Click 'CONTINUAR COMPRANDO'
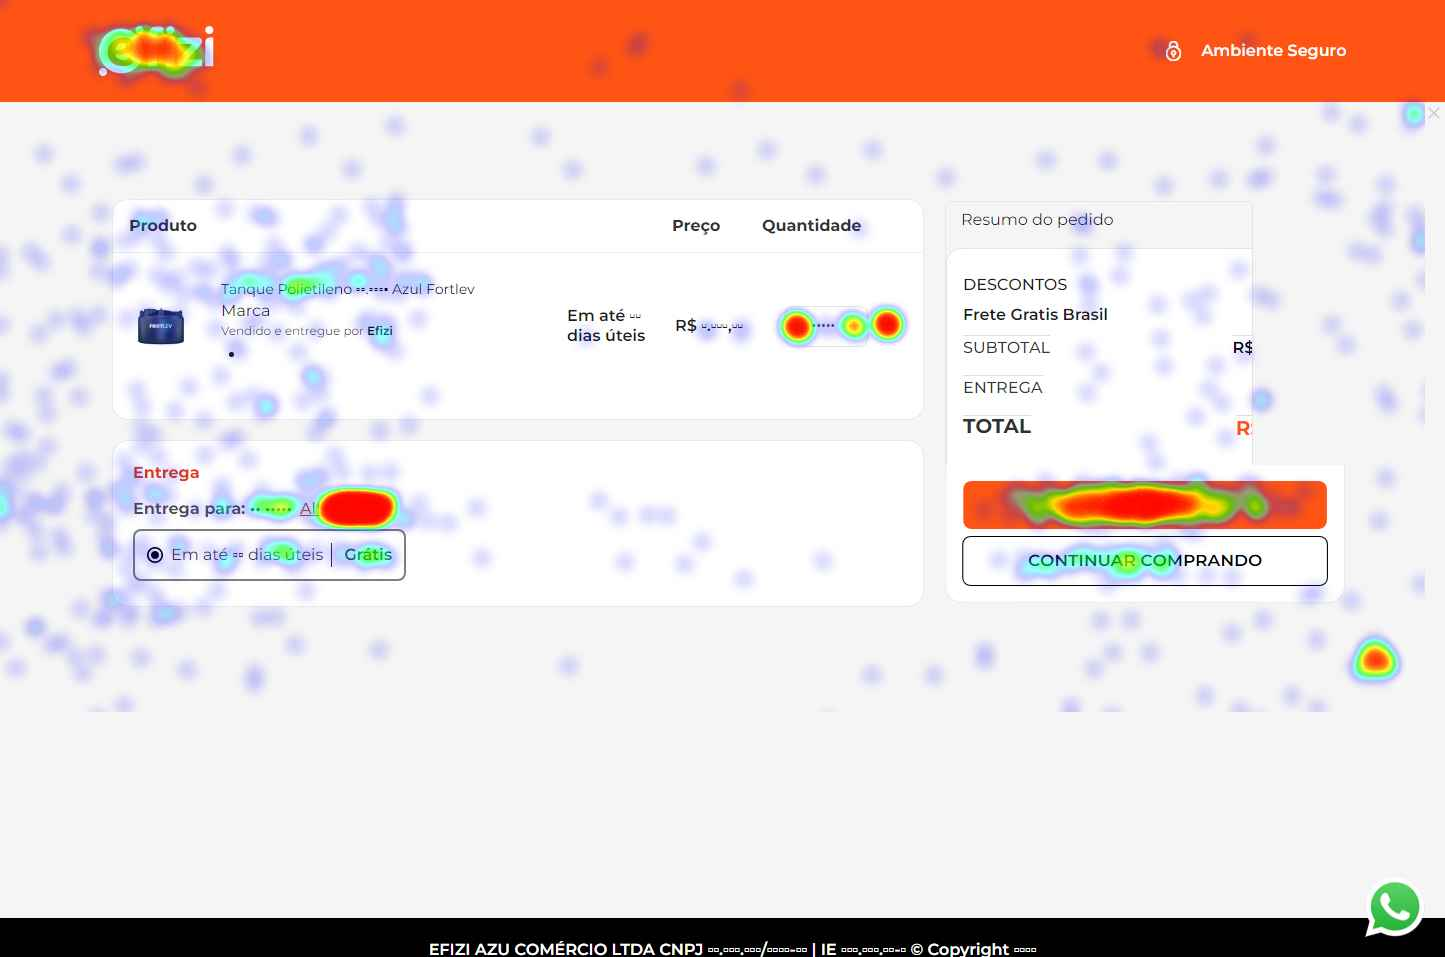Viewport: 1445px width, 957px height. click(1145, 560)
